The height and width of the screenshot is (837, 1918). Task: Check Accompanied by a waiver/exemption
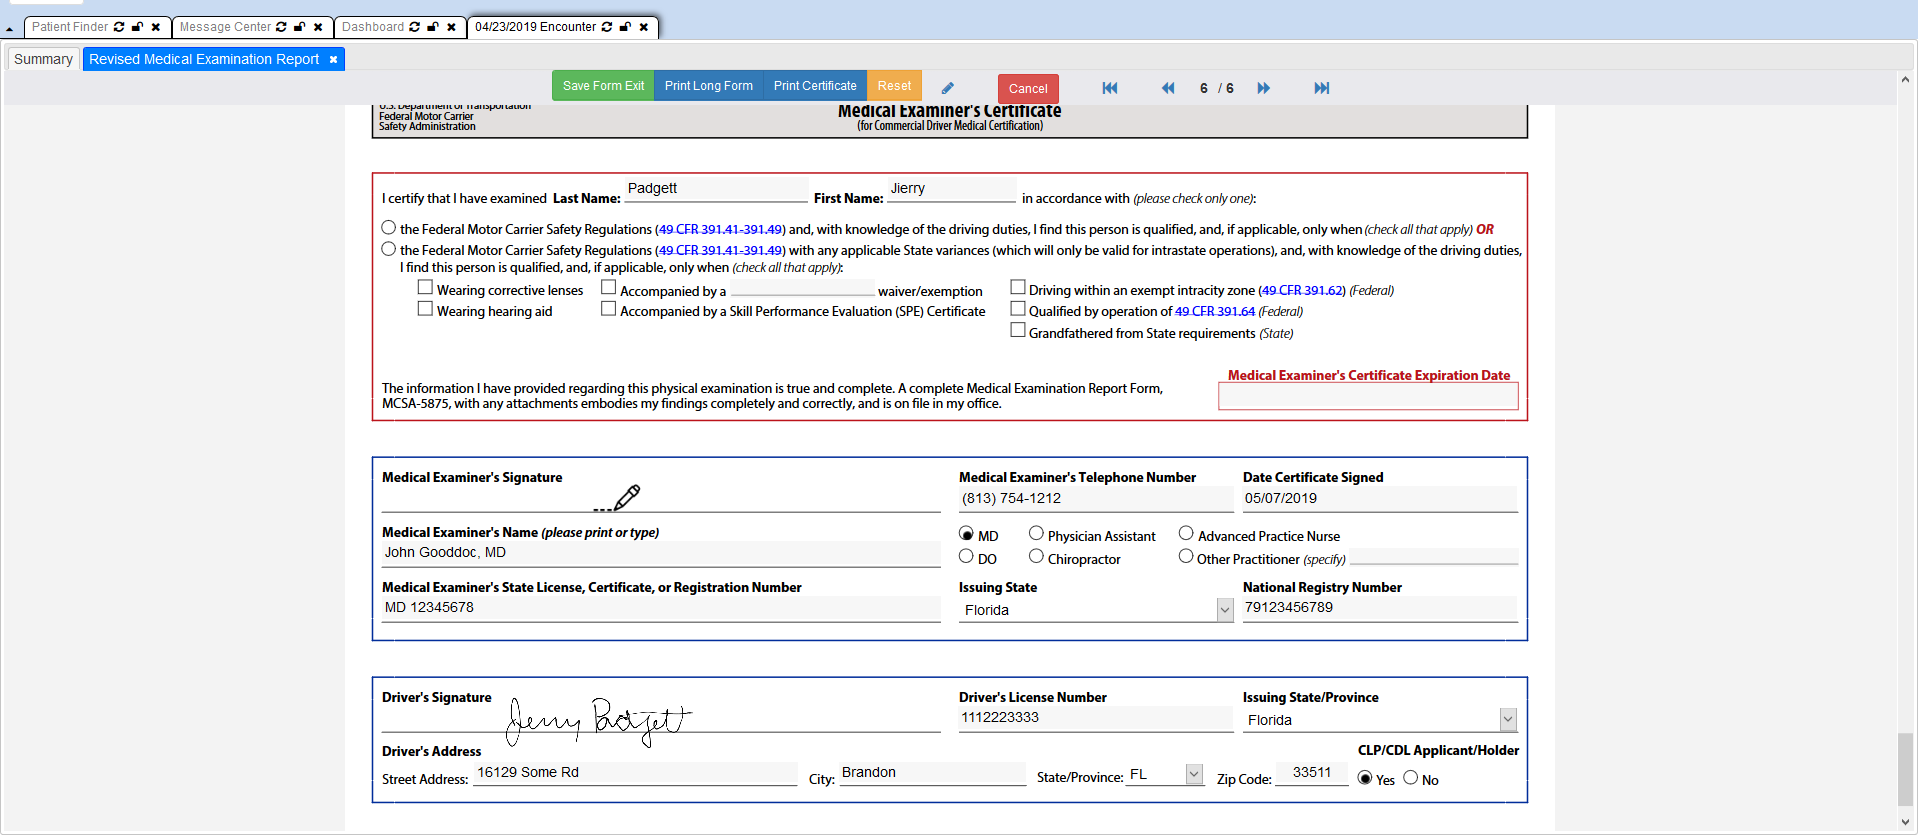[608, 287]
